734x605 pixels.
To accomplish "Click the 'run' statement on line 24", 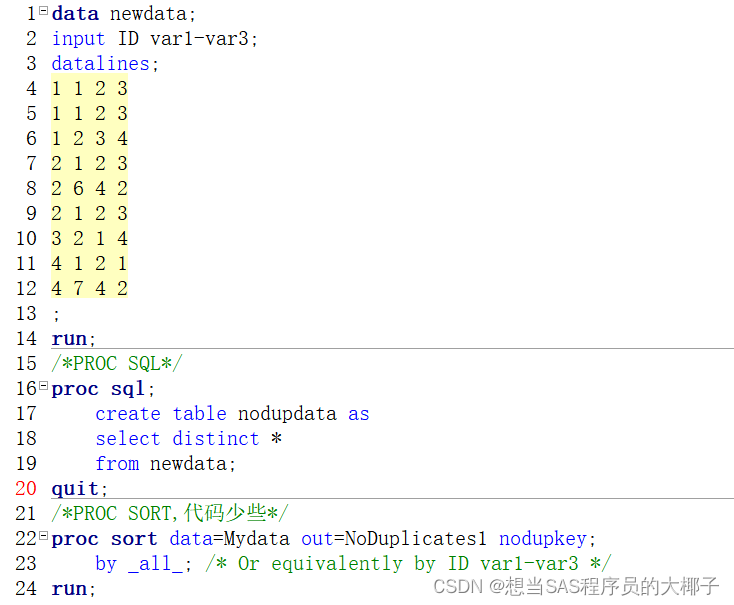I will pyautogui.click(x=73, y=589).
